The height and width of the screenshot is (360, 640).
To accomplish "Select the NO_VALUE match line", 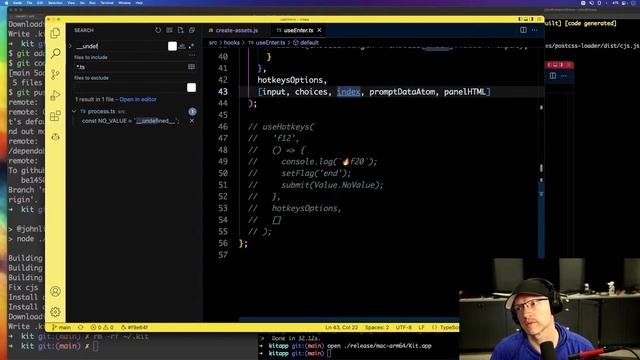I will click(130, 121).
